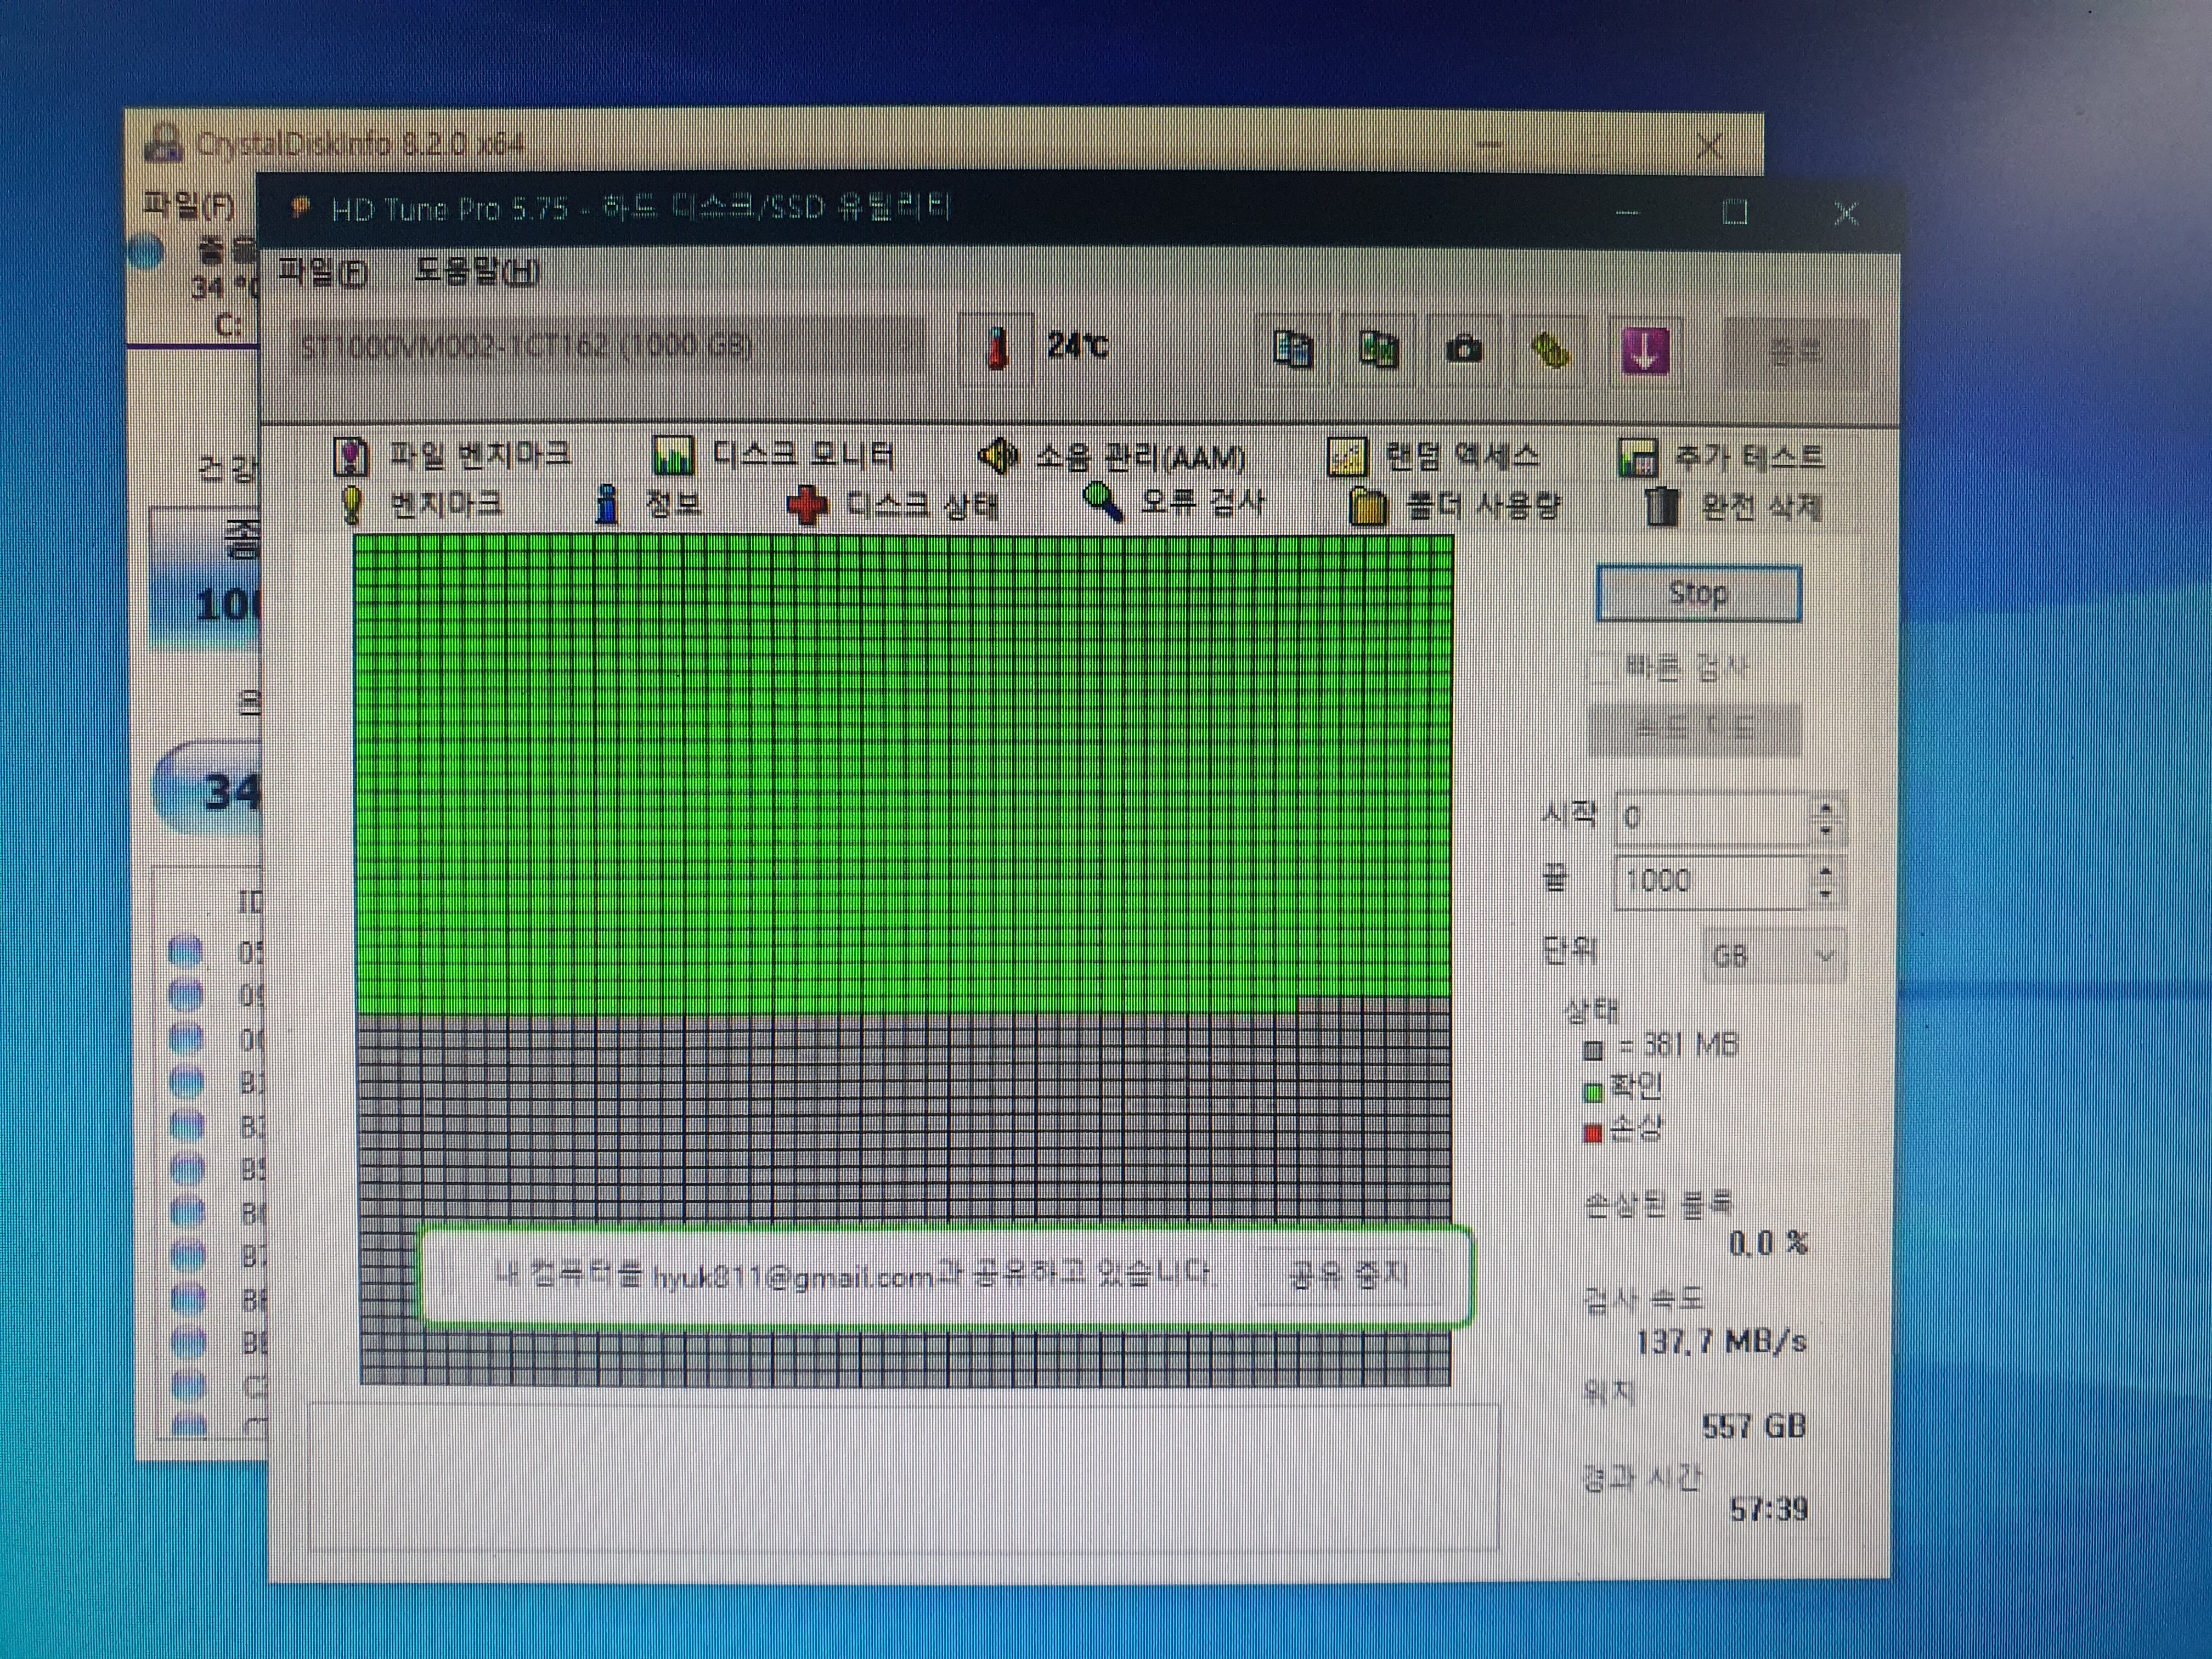The width and height of the screenshot is (2212, 1659).
Task: Click the 557 GB position value
Action: click(1754, 1426)
